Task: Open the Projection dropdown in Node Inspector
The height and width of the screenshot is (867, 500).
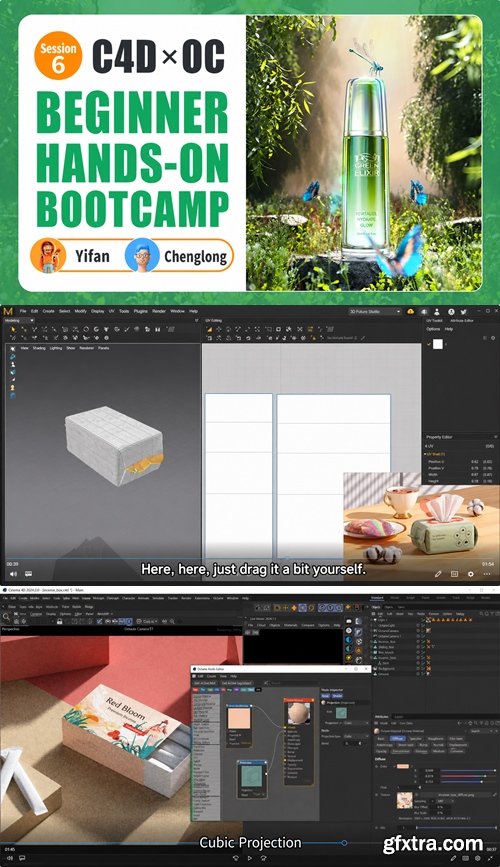Action: pyautogui.click(x=356, y=723)
